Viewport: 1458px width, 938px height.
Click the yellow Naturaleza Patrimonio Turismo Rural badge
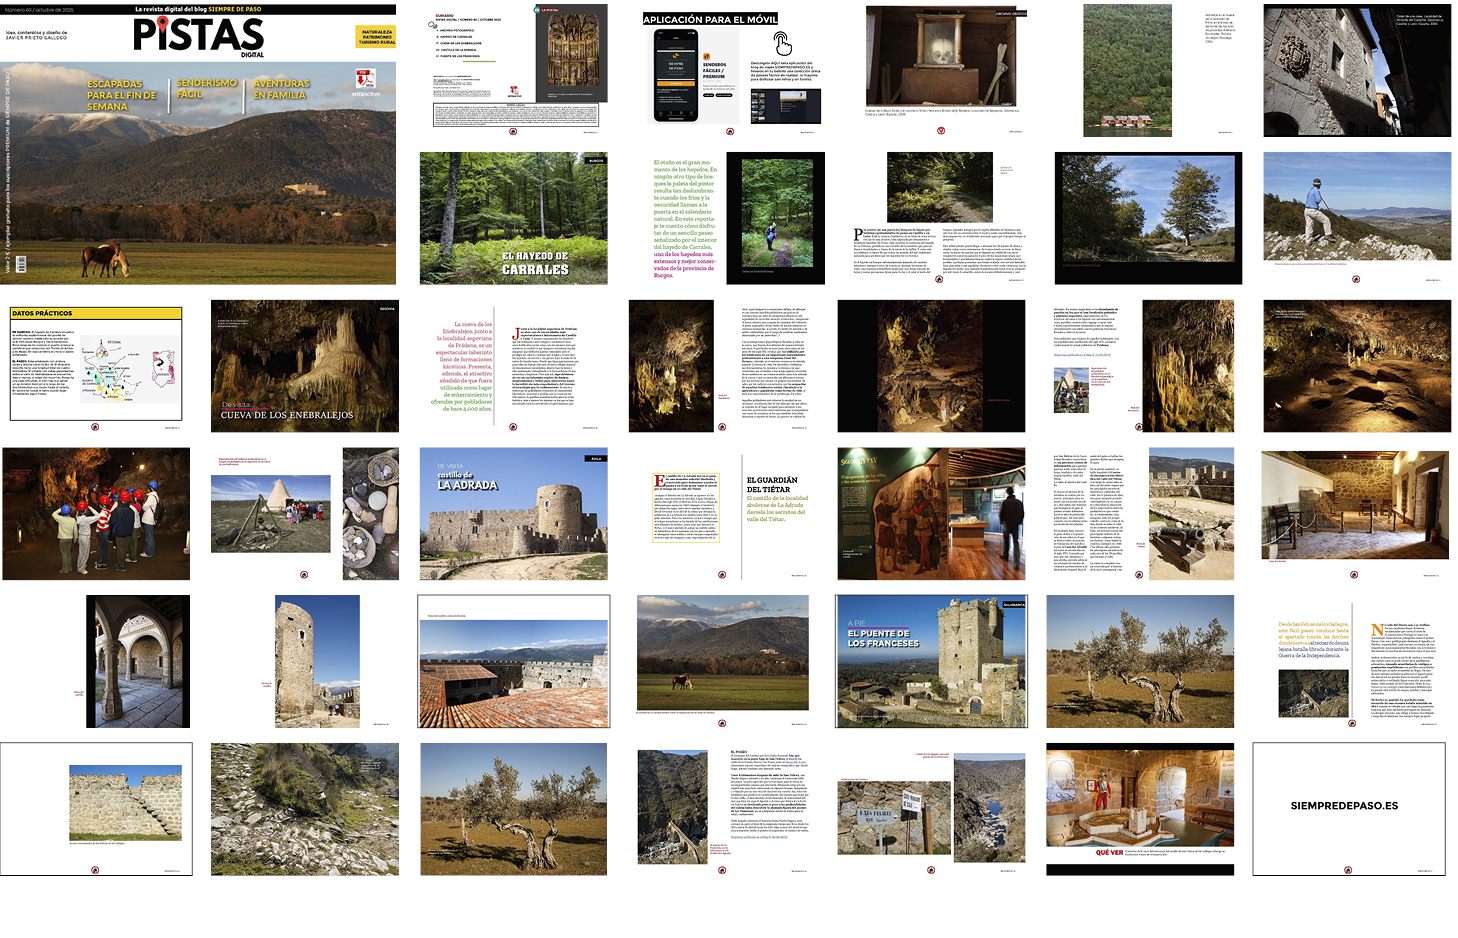376,37
